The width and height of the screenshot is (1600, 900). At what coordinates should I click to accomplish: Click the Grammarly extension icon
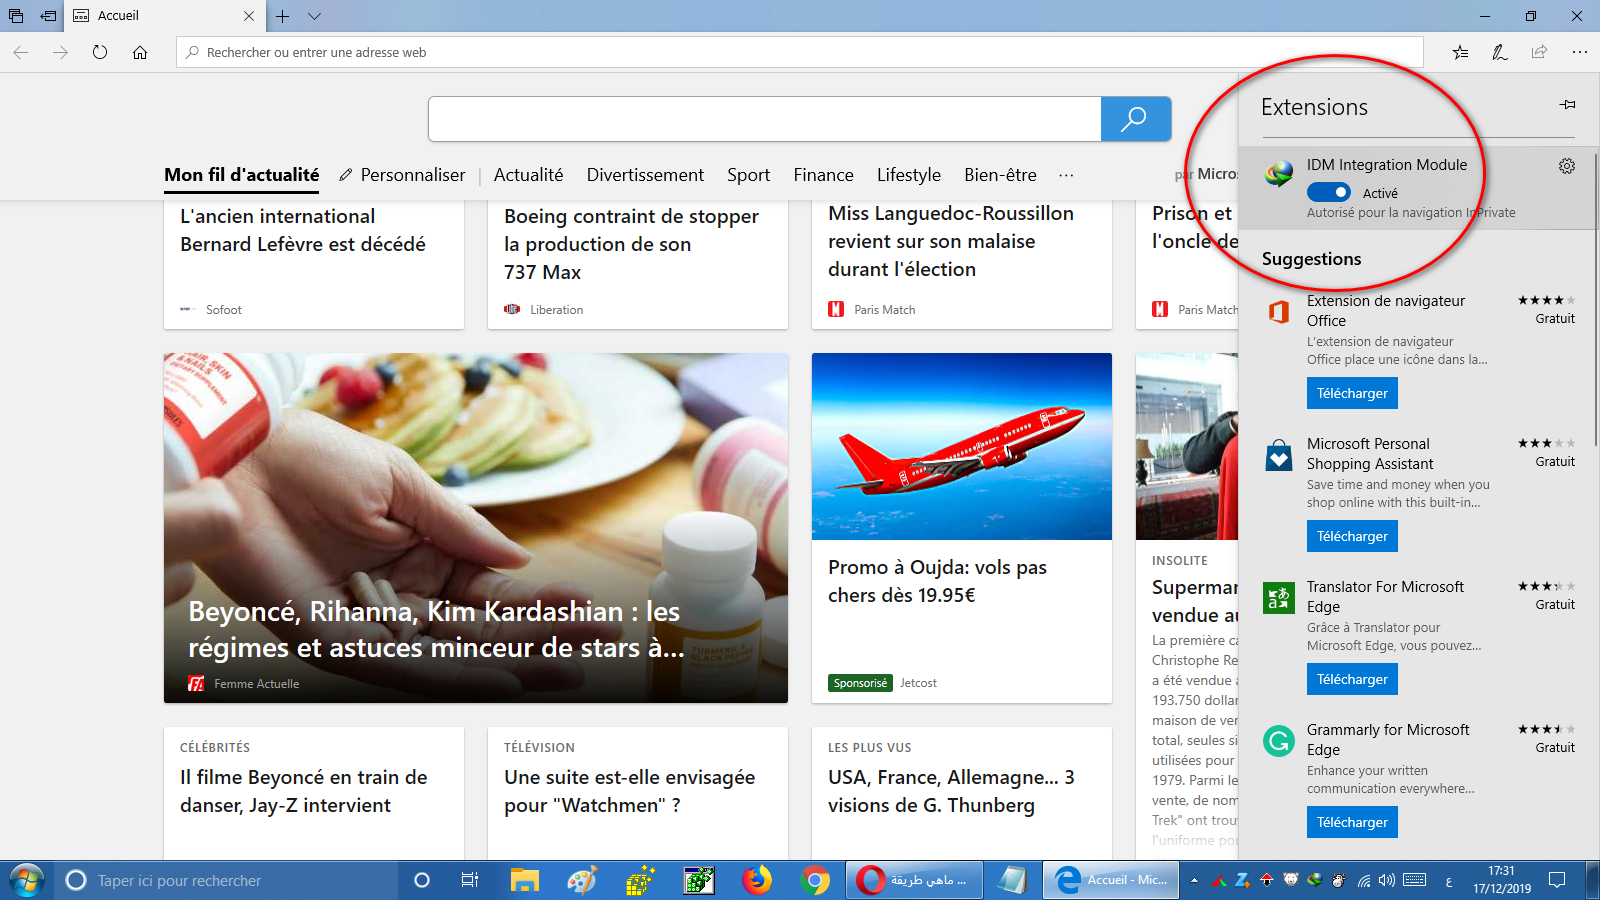[x=1279, y=741]
